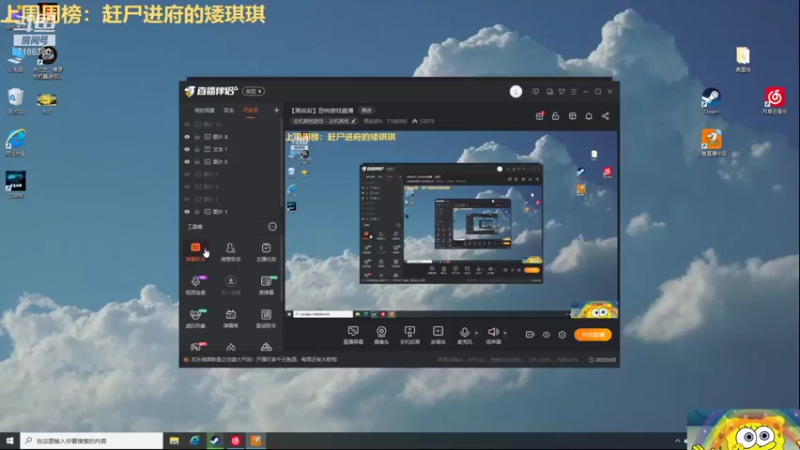Click the store icon beside the bell
The width and height of the screenshot is (800, 450).
coord(572,116)
